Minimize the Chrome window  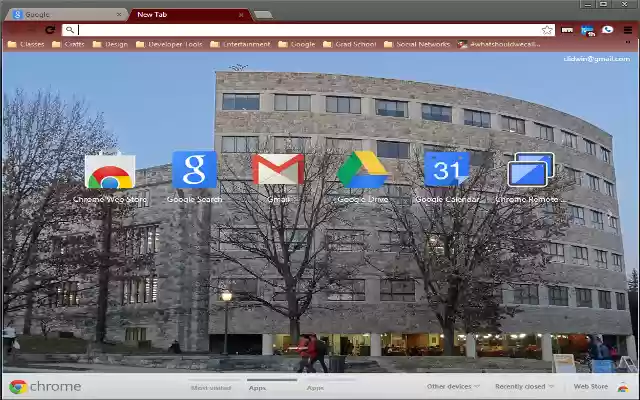point(588,4)
